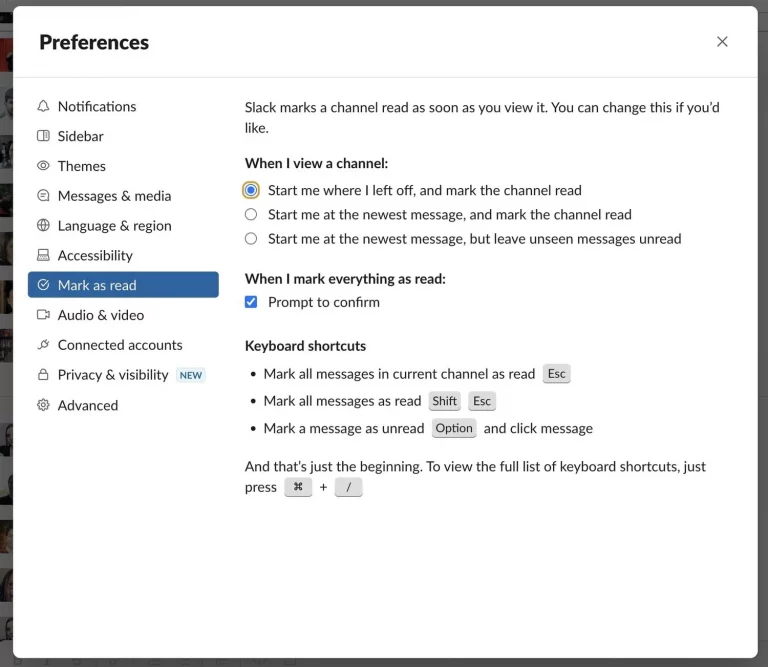
Task: Go to Privacy & visibility settings
Action: click(113, 375)
